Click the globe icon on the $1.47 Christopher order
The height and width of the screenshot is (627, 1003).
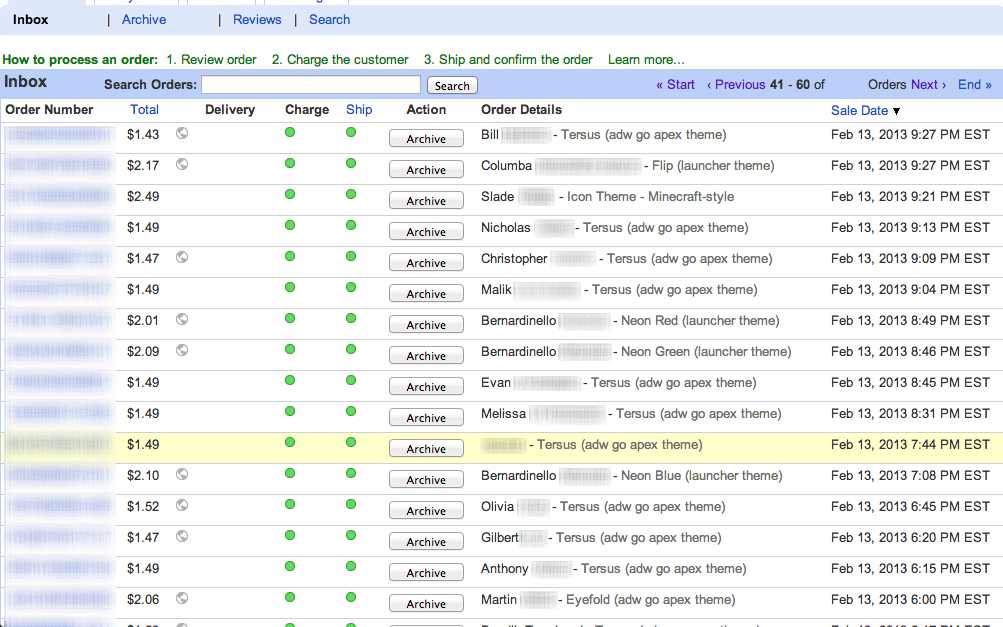[x=182, y=257]
